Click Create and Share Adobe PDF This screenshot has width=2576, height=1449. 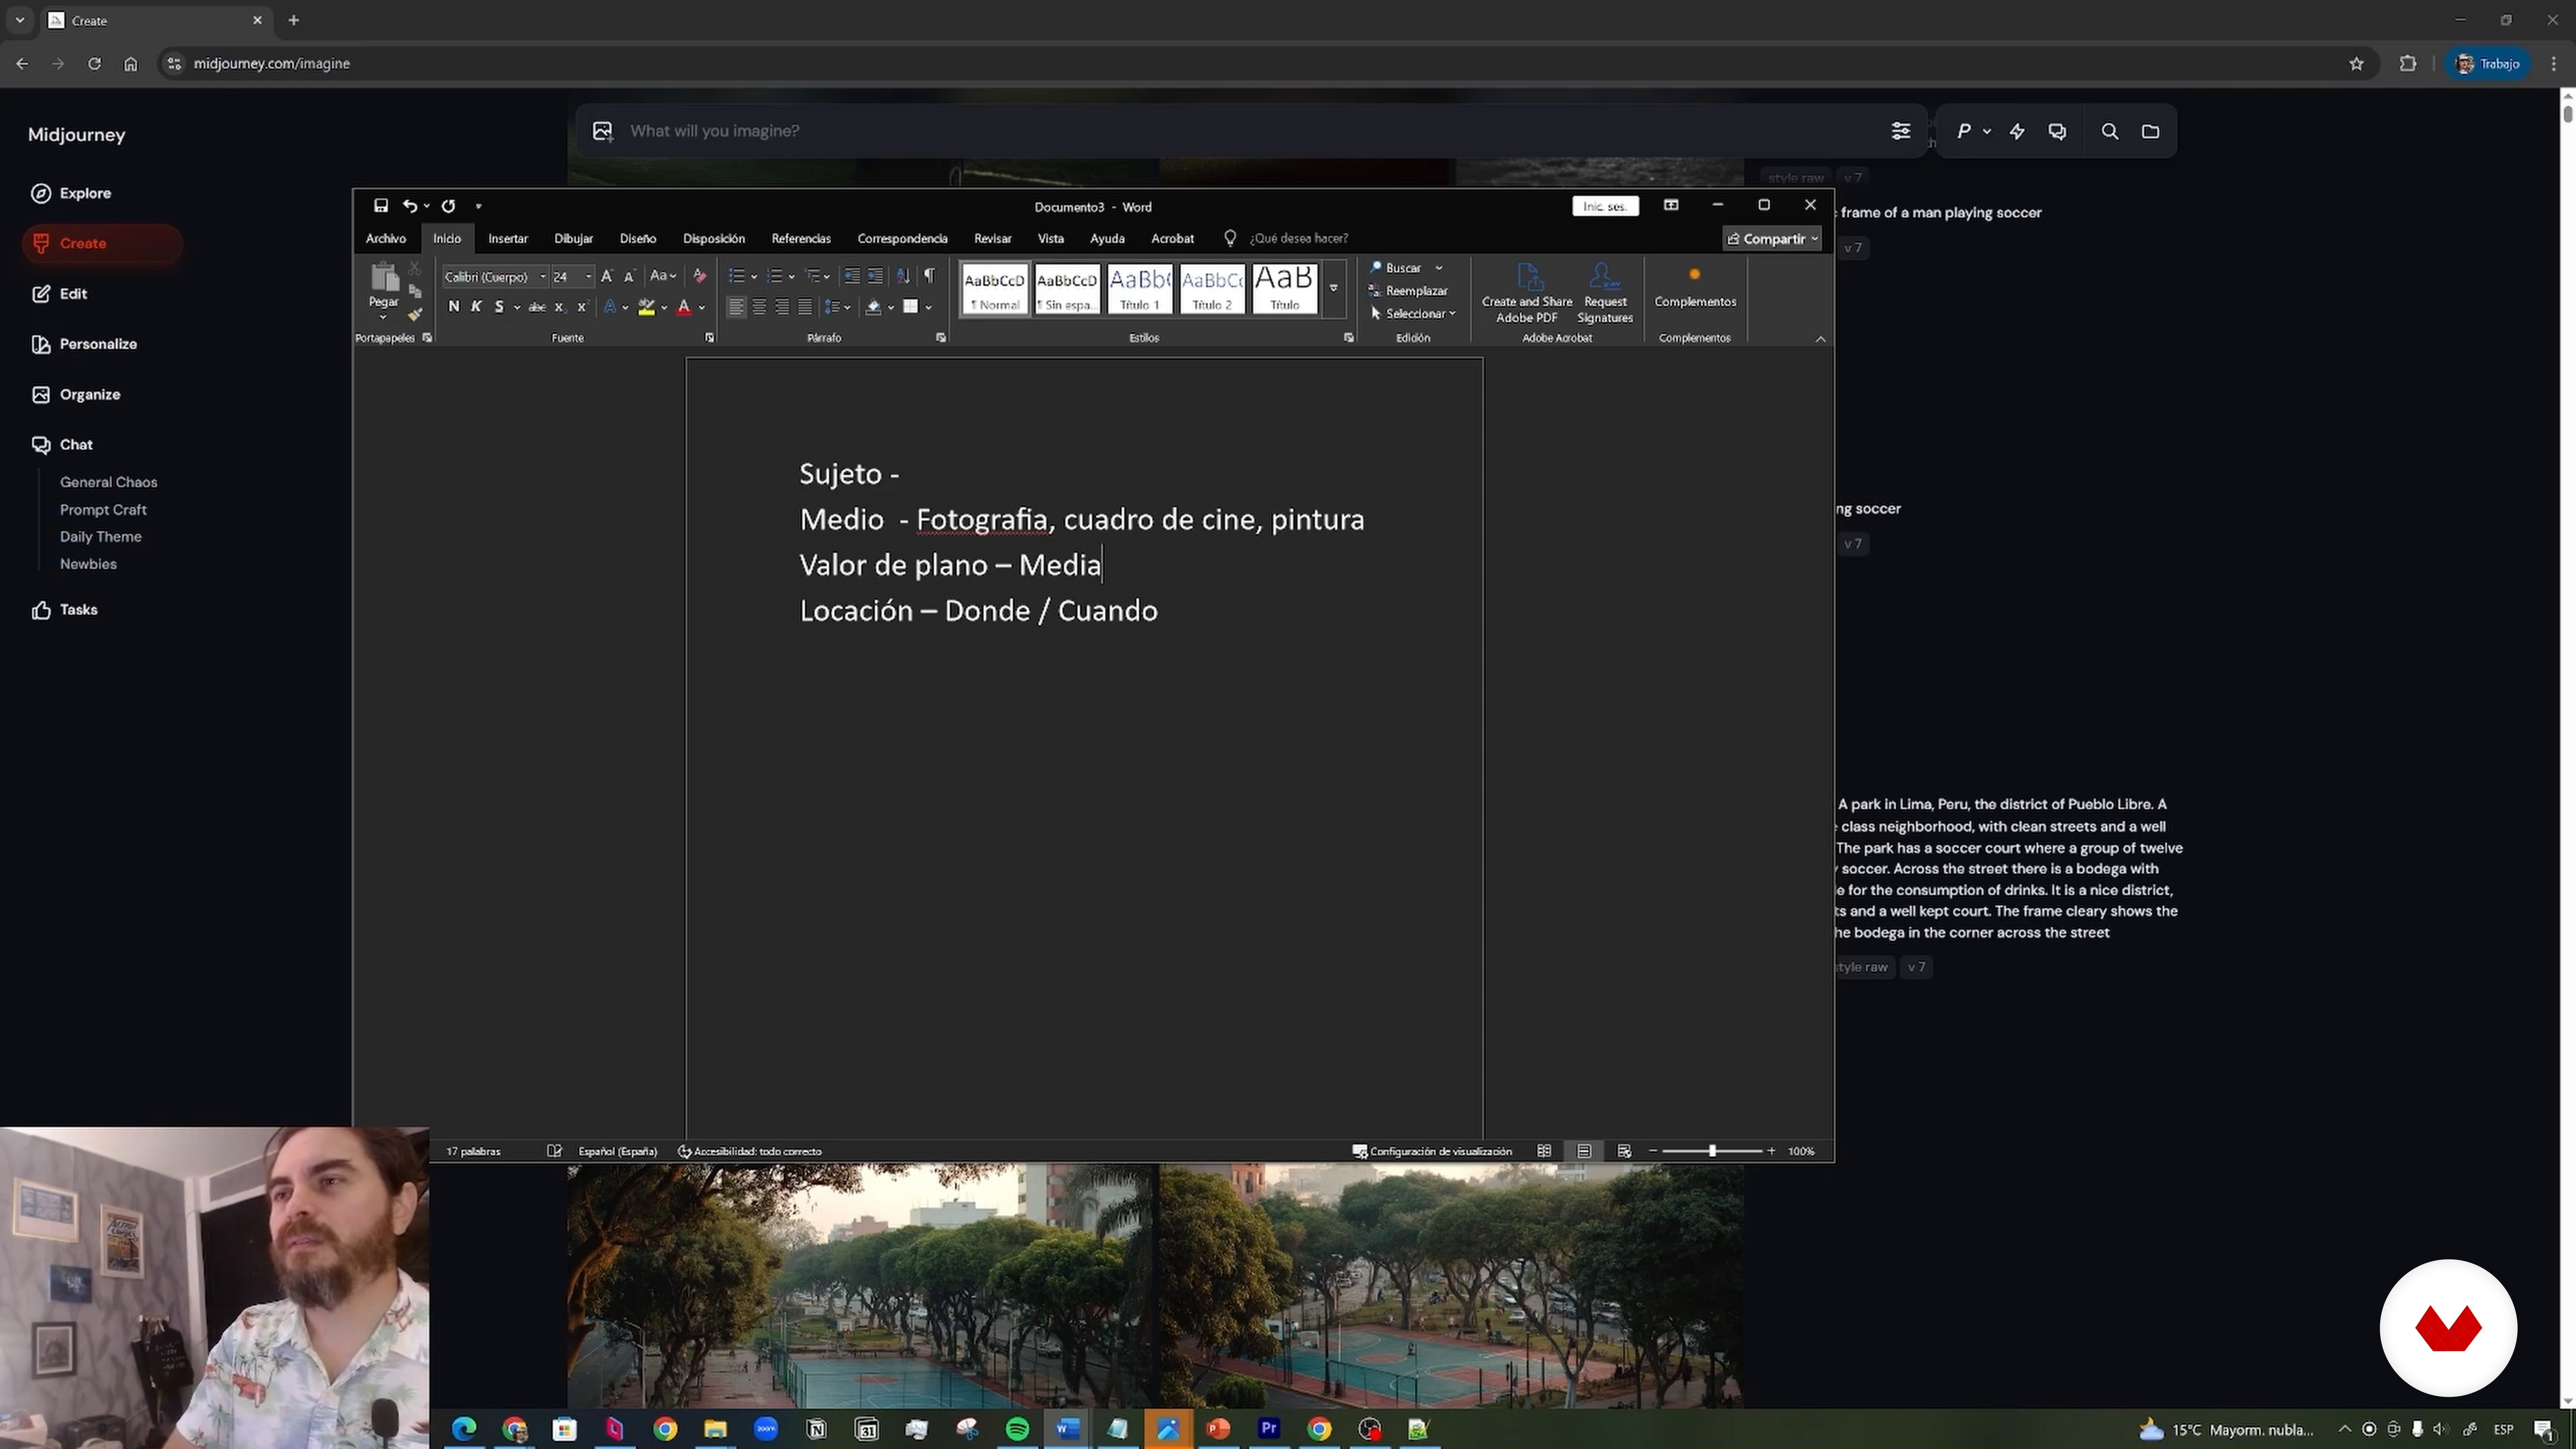coord(1527,293)
